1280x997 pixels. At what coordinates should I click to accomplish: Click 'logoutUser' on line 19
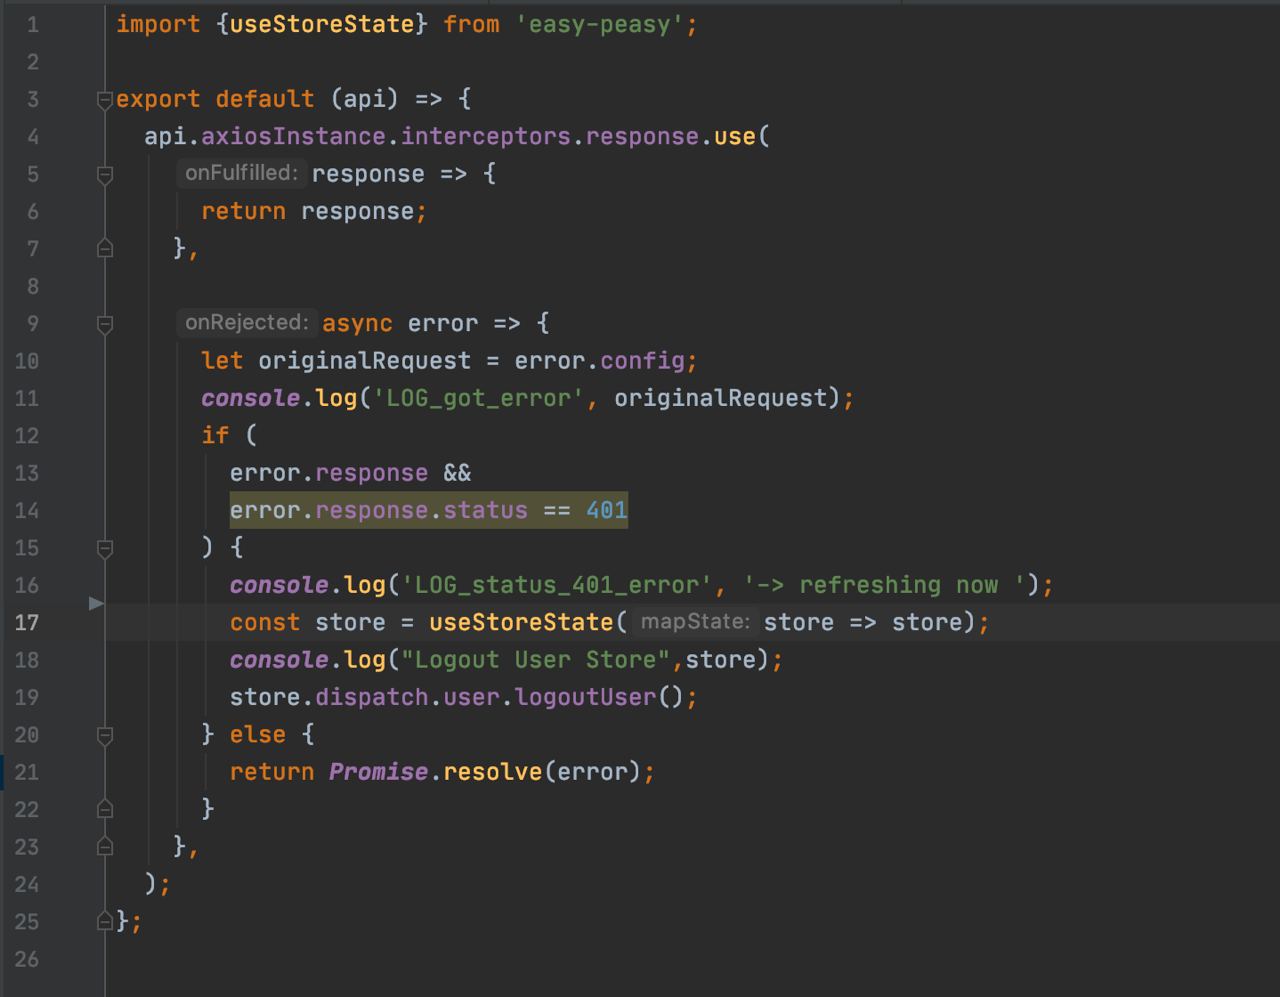pyautogui.click(x=586, y=697)
